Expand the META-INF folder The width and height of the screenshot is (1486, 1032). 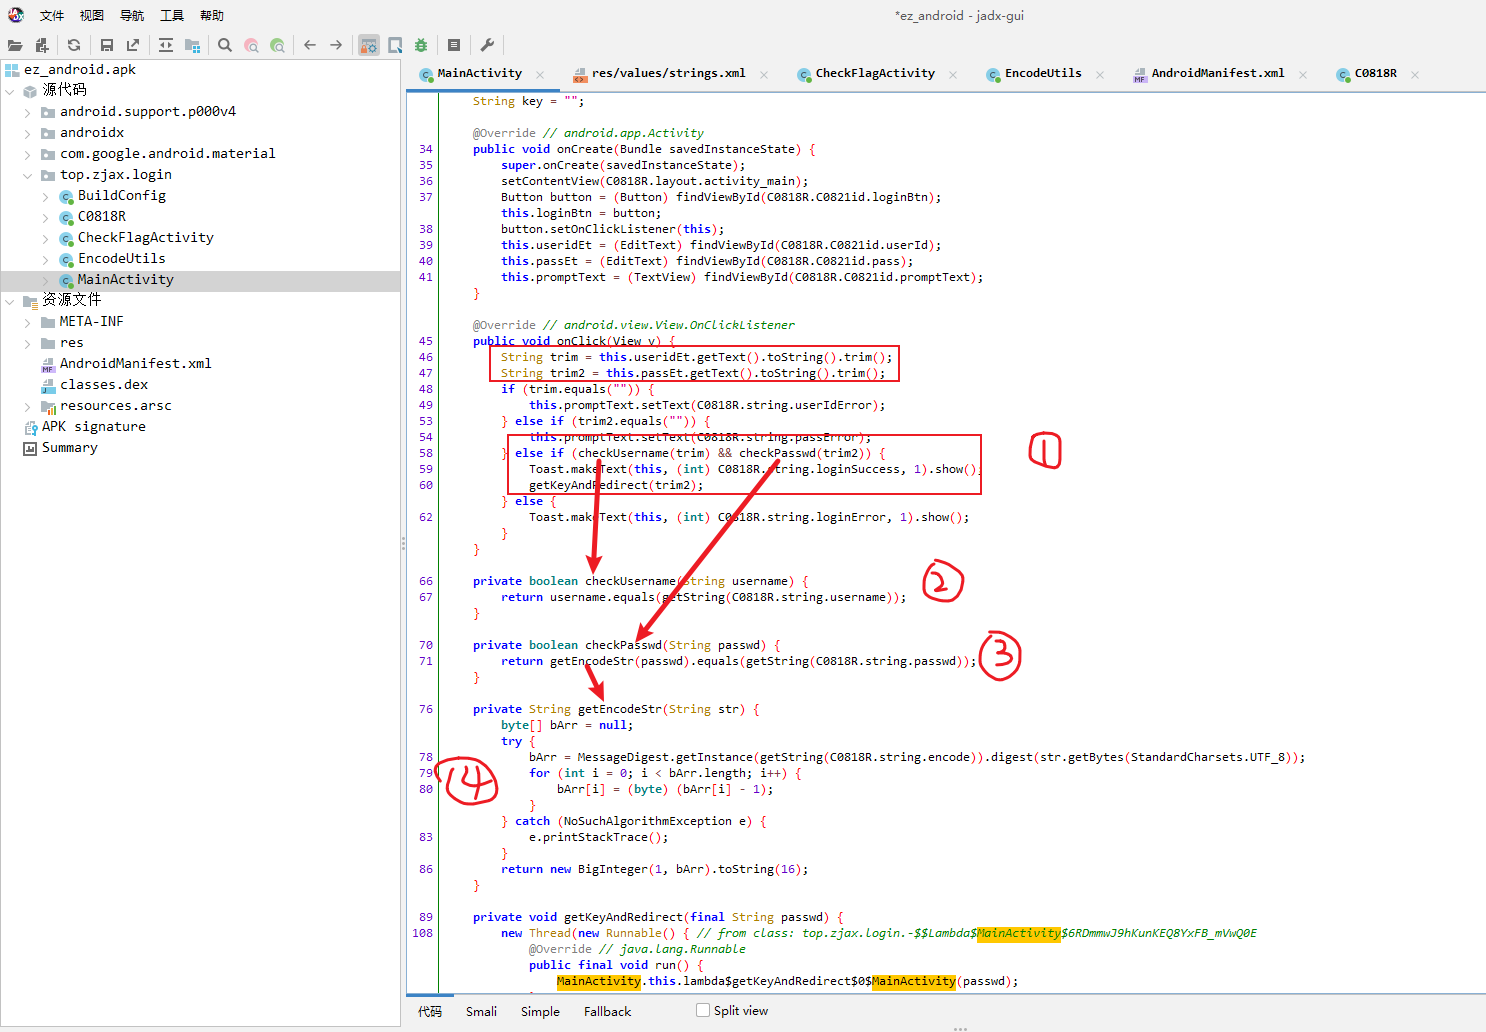coord(28,322)
